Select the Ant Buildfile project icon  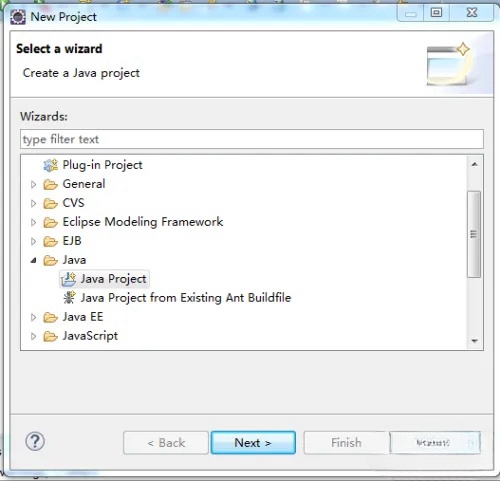click(69, 298)
